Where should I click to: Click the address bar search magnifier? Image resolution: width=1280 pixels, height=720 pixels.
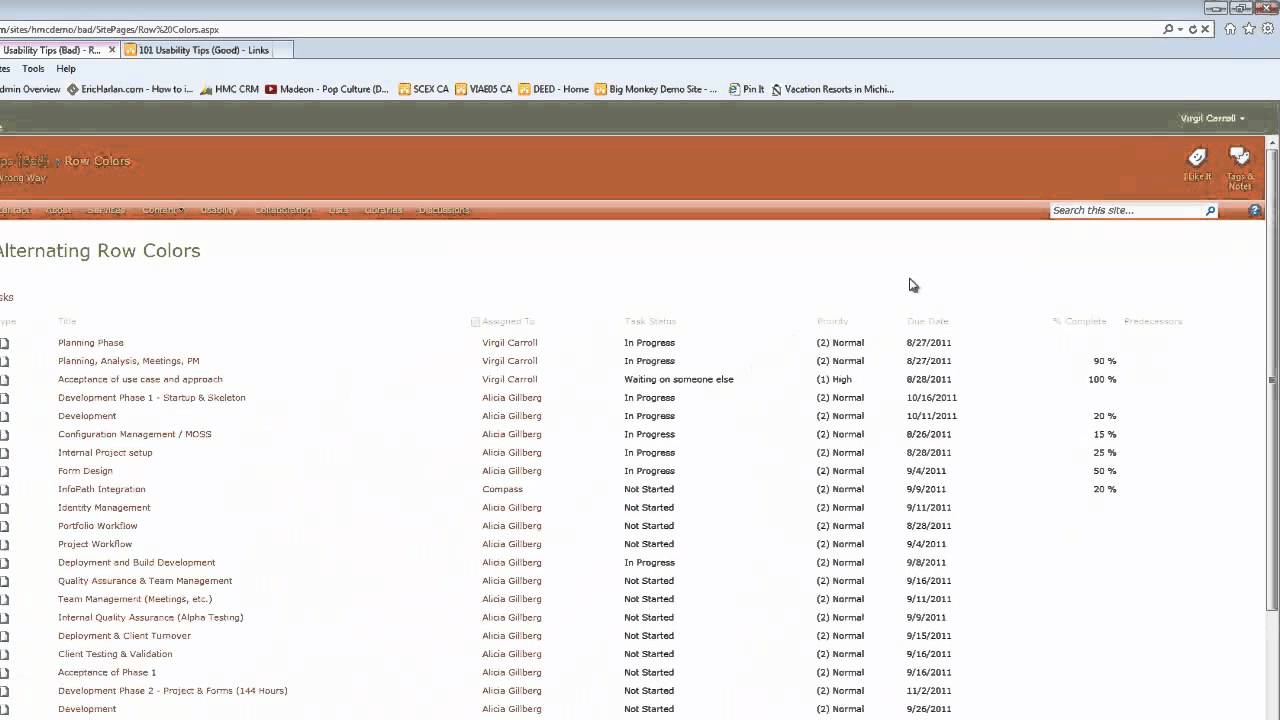pos(1168,30)
